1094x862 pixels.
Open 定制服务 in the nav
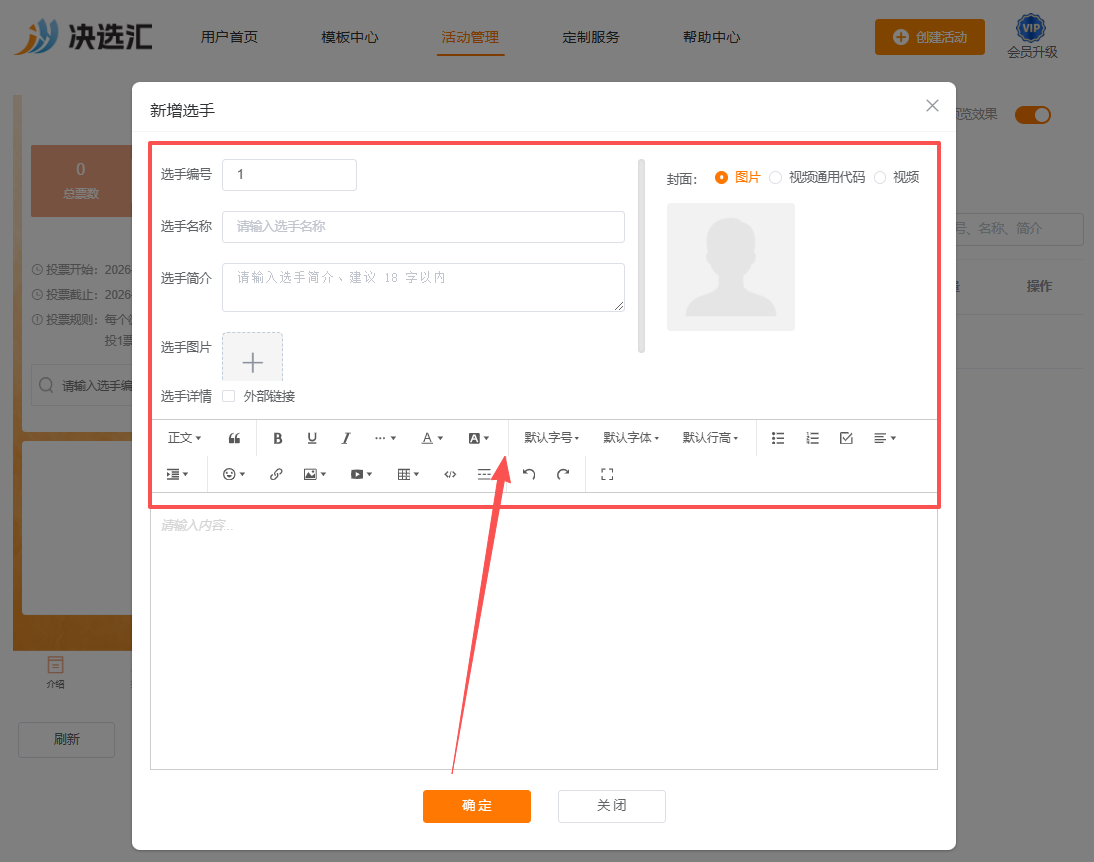tap(591, 37)
